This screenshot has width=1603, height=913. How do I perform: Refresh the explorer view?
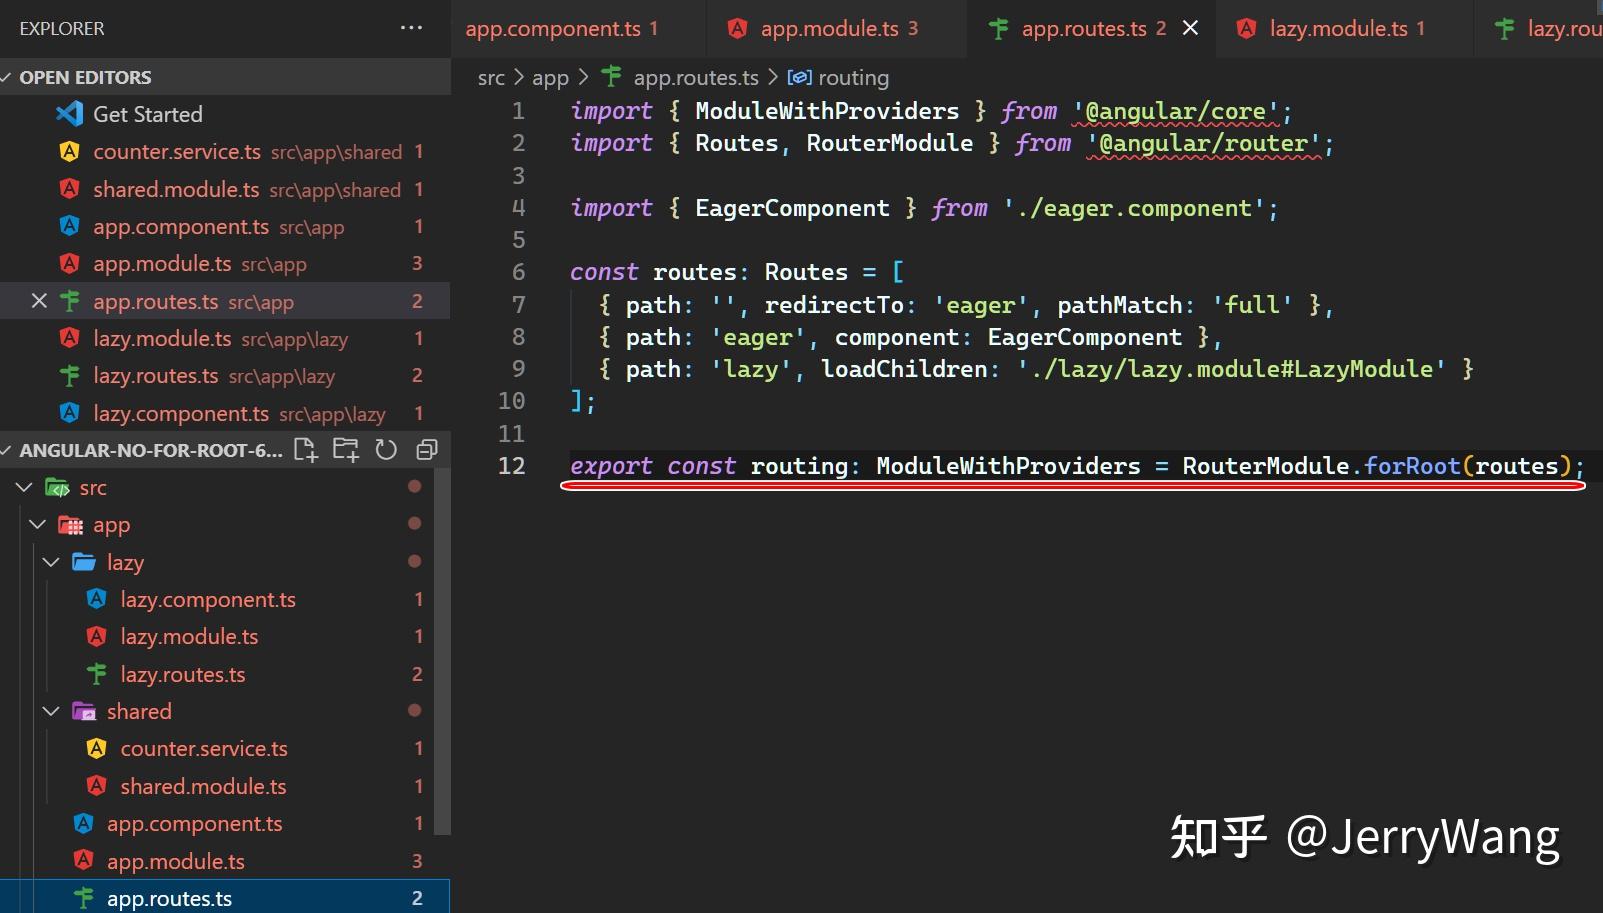386,450
